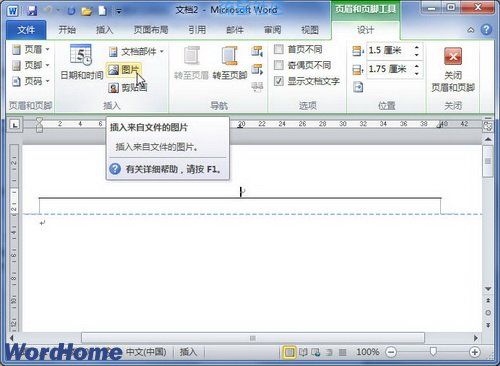The image size is (500, 366).
Task: Click the previous page double-arrow button
Action: (x=488, y=300)
